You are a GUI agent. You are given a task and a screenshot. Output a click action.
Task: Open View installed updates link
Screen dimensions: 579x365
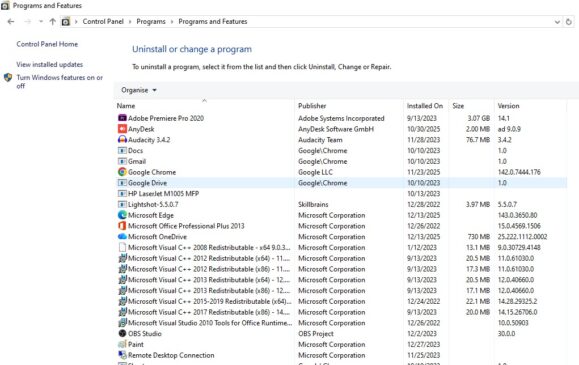pyautogui.click(x=49, y=64)
